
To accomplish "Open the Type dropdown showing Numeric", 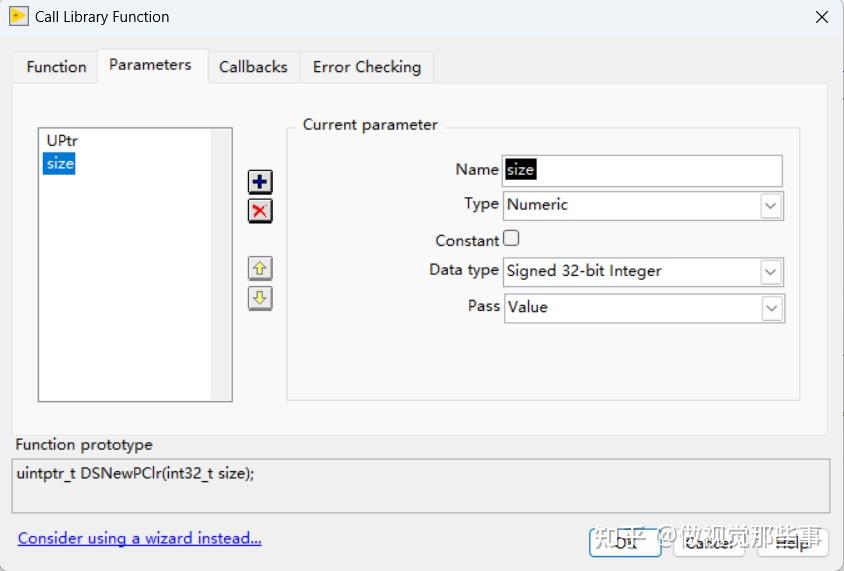I will click(643, 206).
